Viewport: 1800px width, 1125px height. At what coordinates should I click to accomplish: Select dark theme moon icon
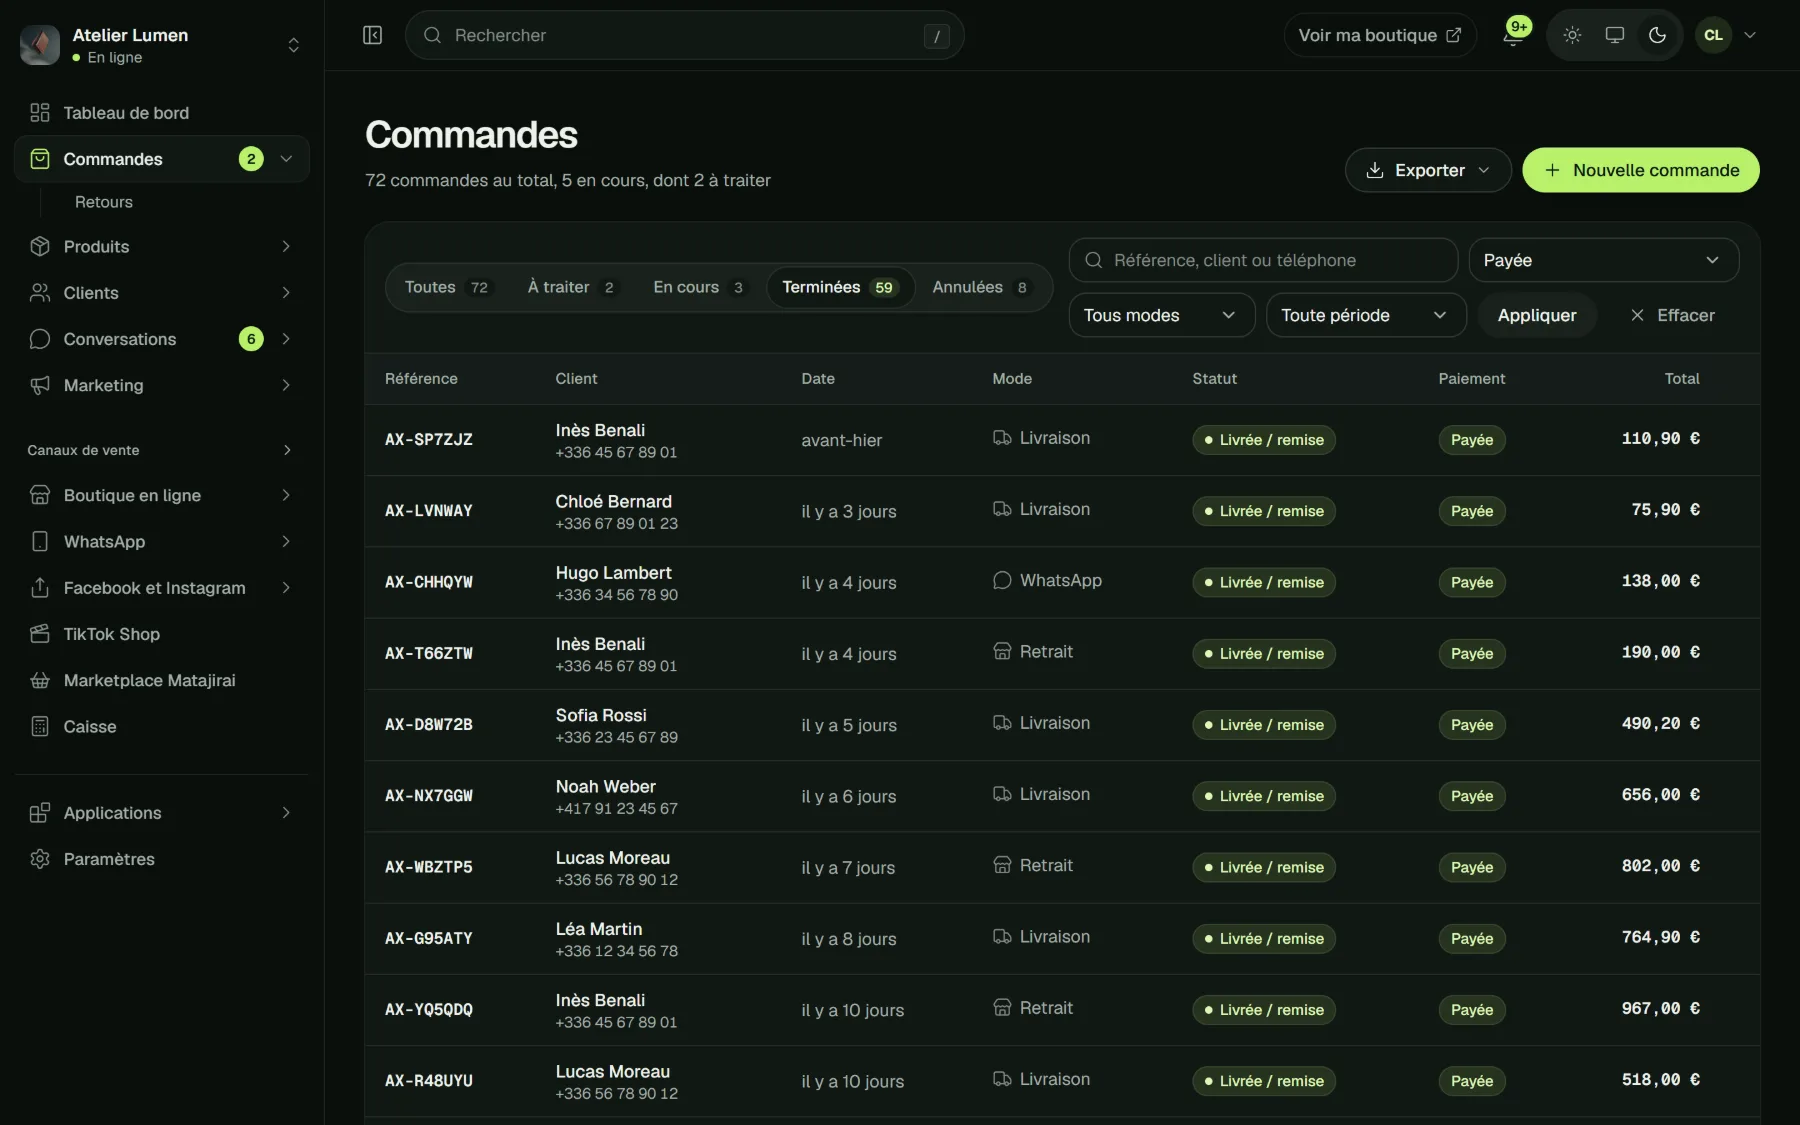[x=1657, y=35]
